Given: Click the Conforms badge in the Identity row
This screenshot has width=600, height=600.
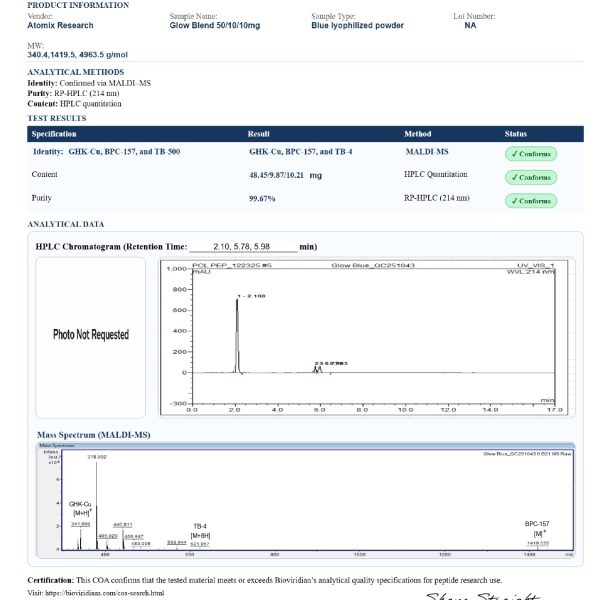Looking at the screenshot, I should tap(530, 153).
